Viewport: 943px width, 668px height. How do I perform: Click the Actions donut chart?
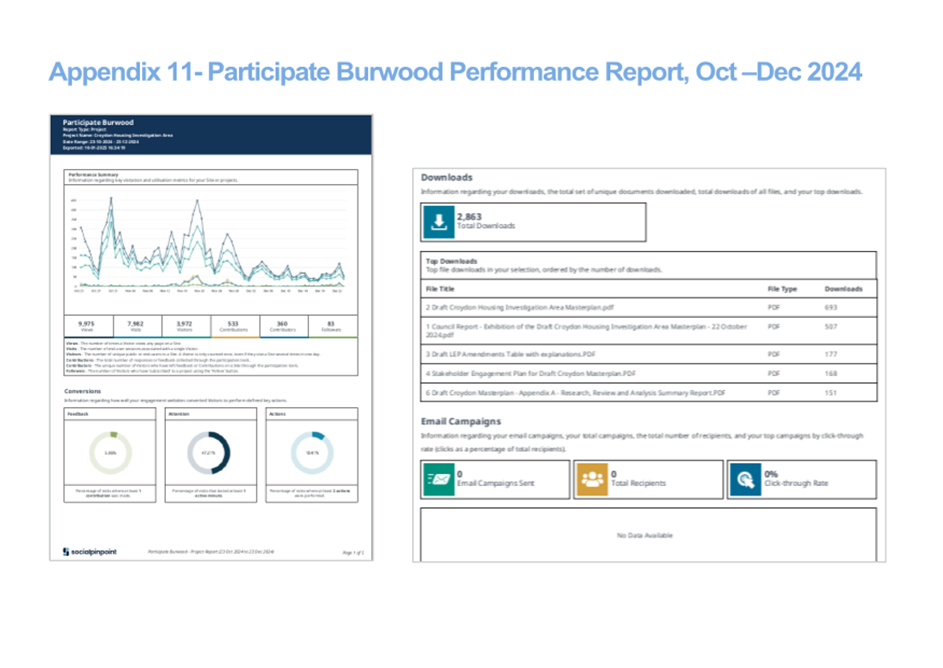tap(312, 453)
